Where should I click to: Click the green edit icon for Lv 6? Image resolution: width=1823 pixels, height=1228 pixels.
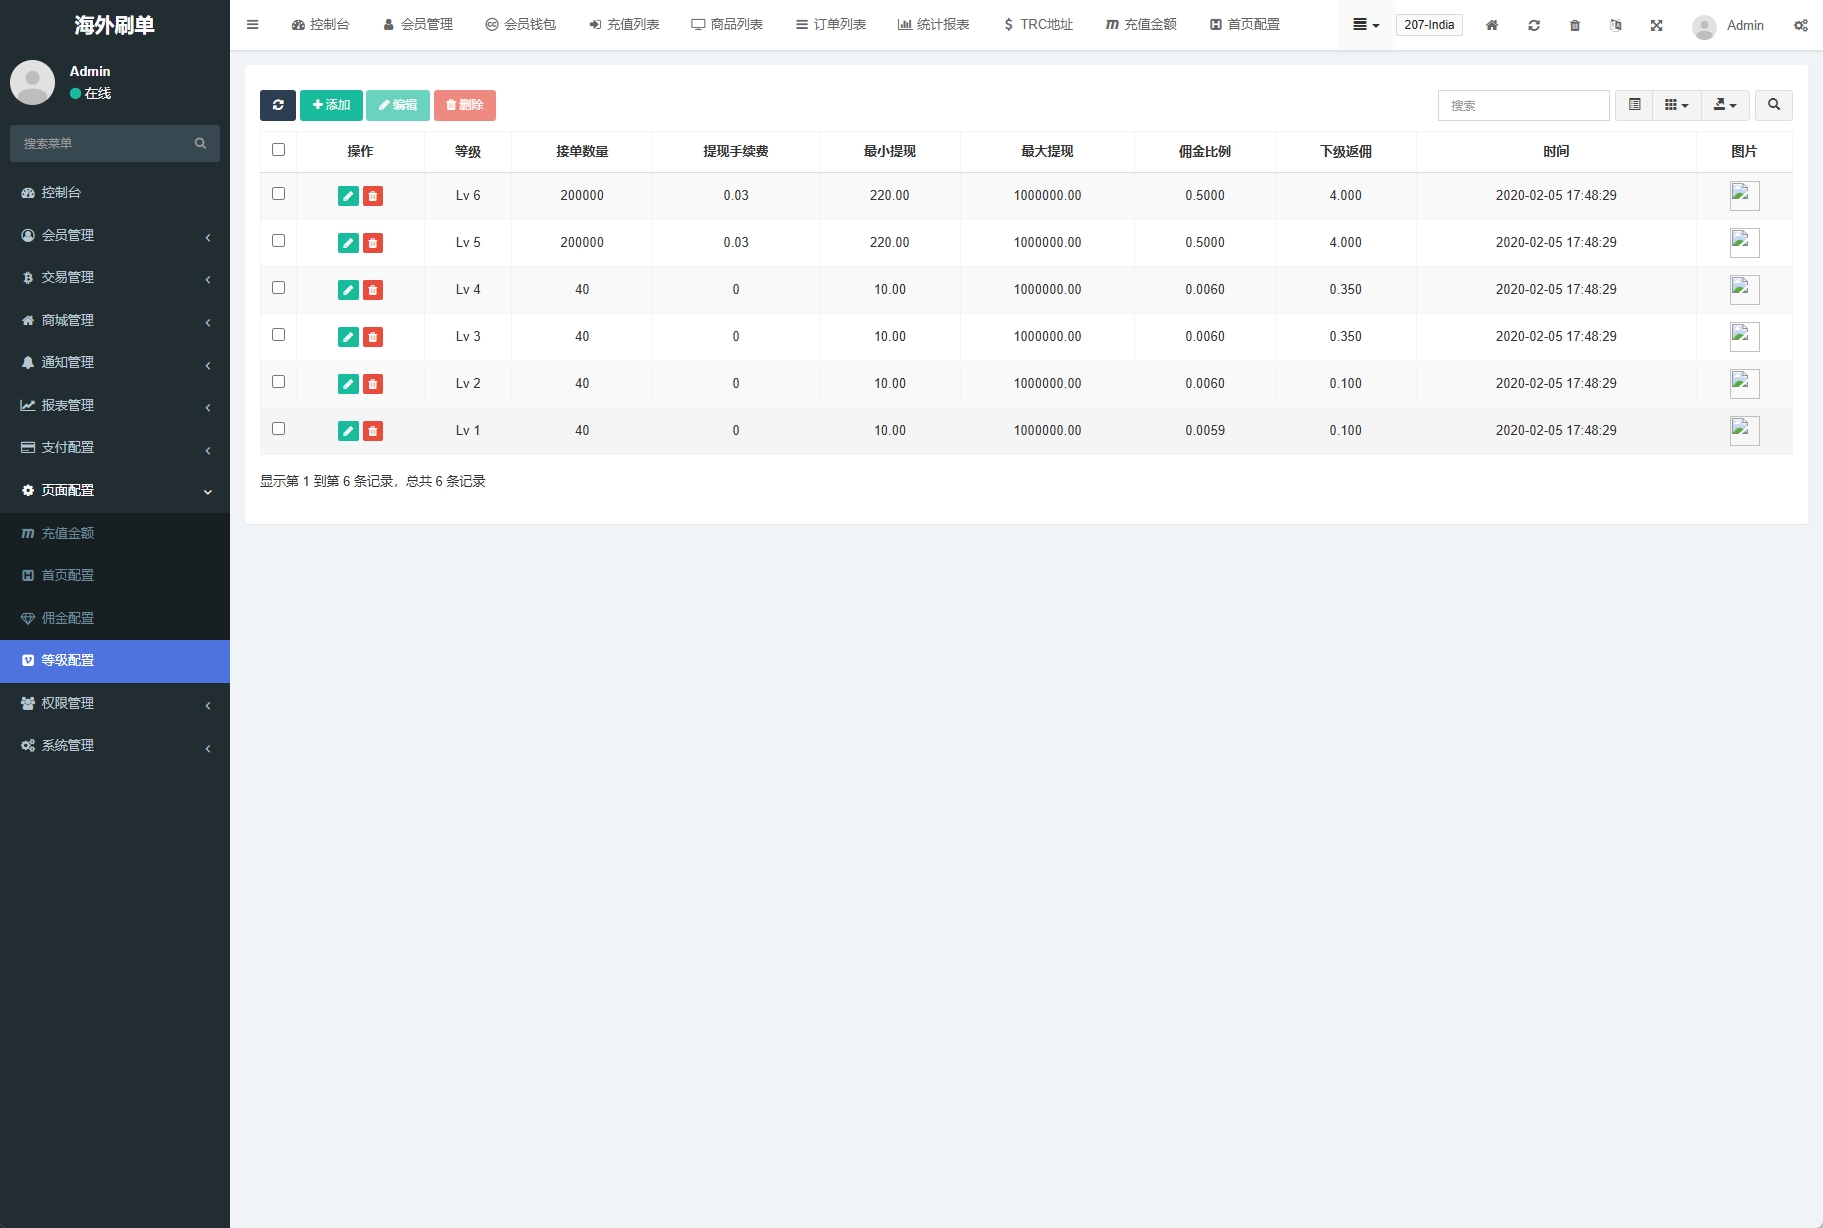point(348,196)
